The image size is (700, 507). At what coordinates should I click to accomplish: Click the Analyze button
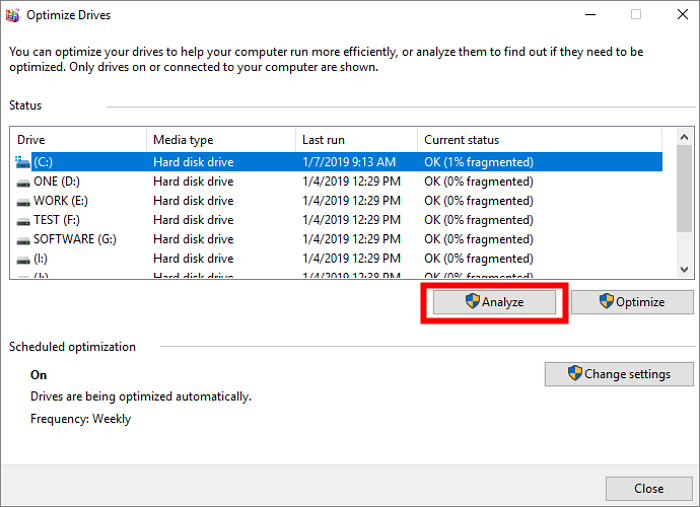[494, 302]
